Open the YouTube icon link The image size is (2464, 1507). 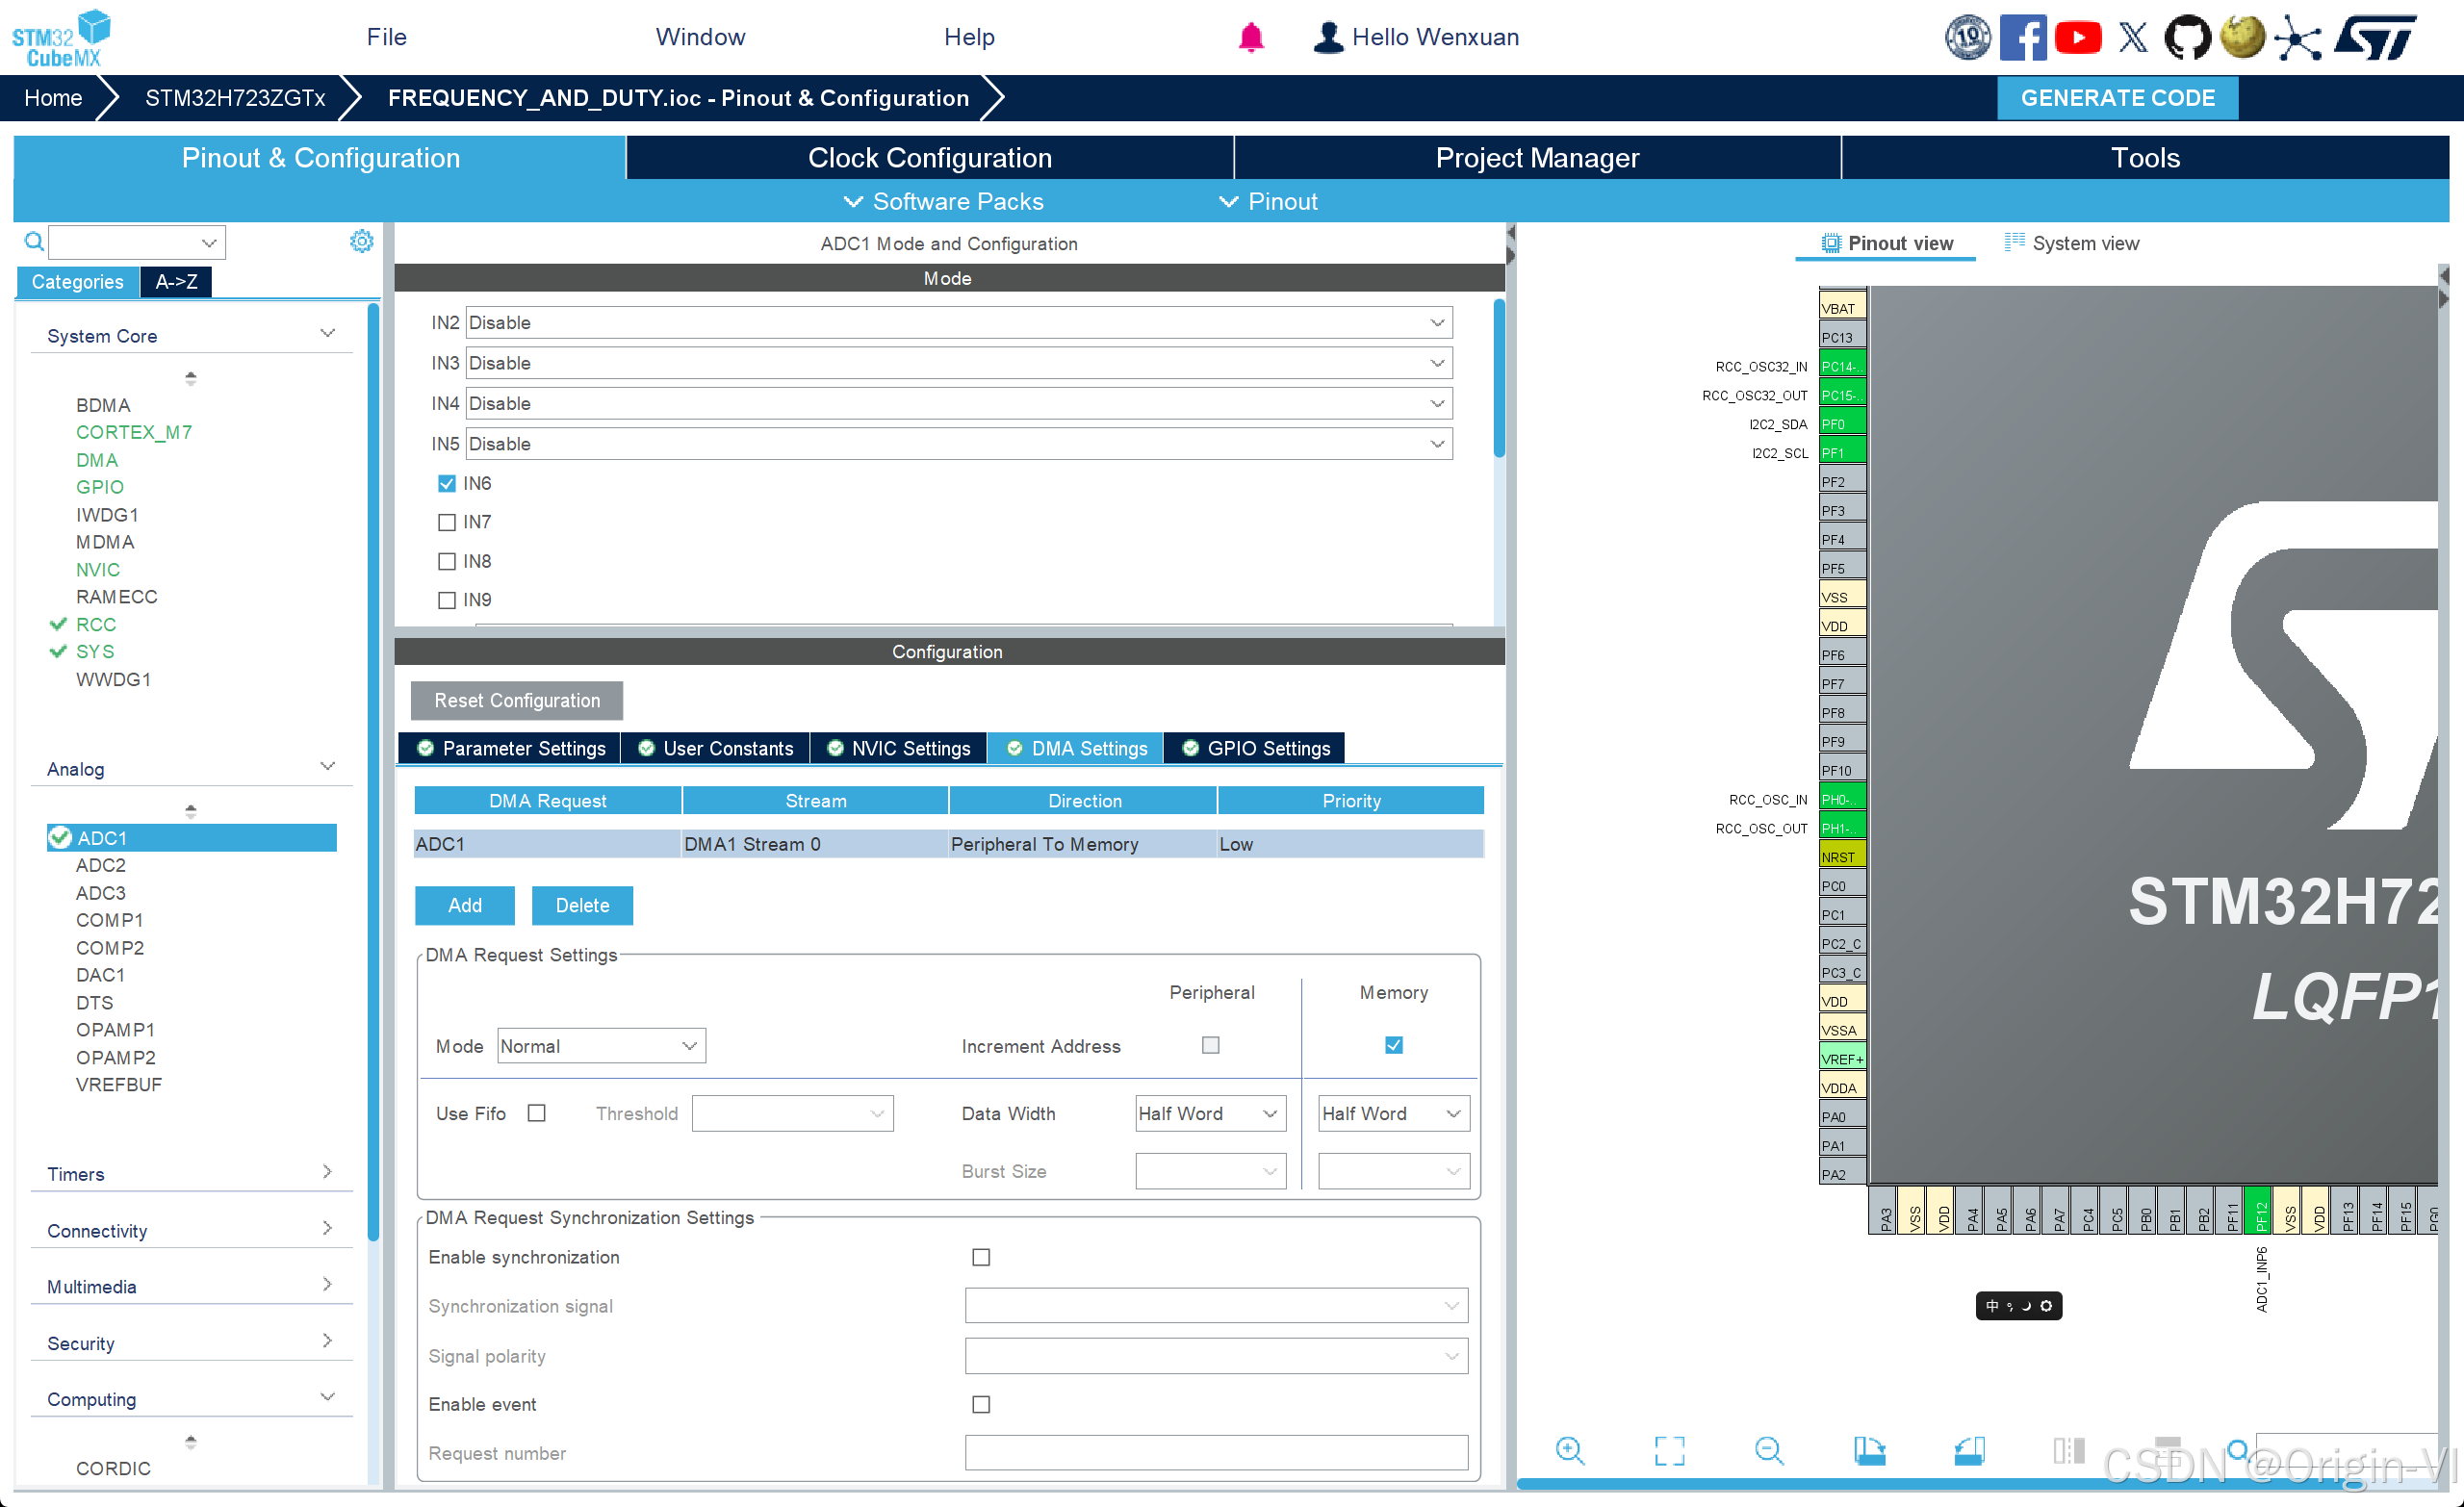2077,38
